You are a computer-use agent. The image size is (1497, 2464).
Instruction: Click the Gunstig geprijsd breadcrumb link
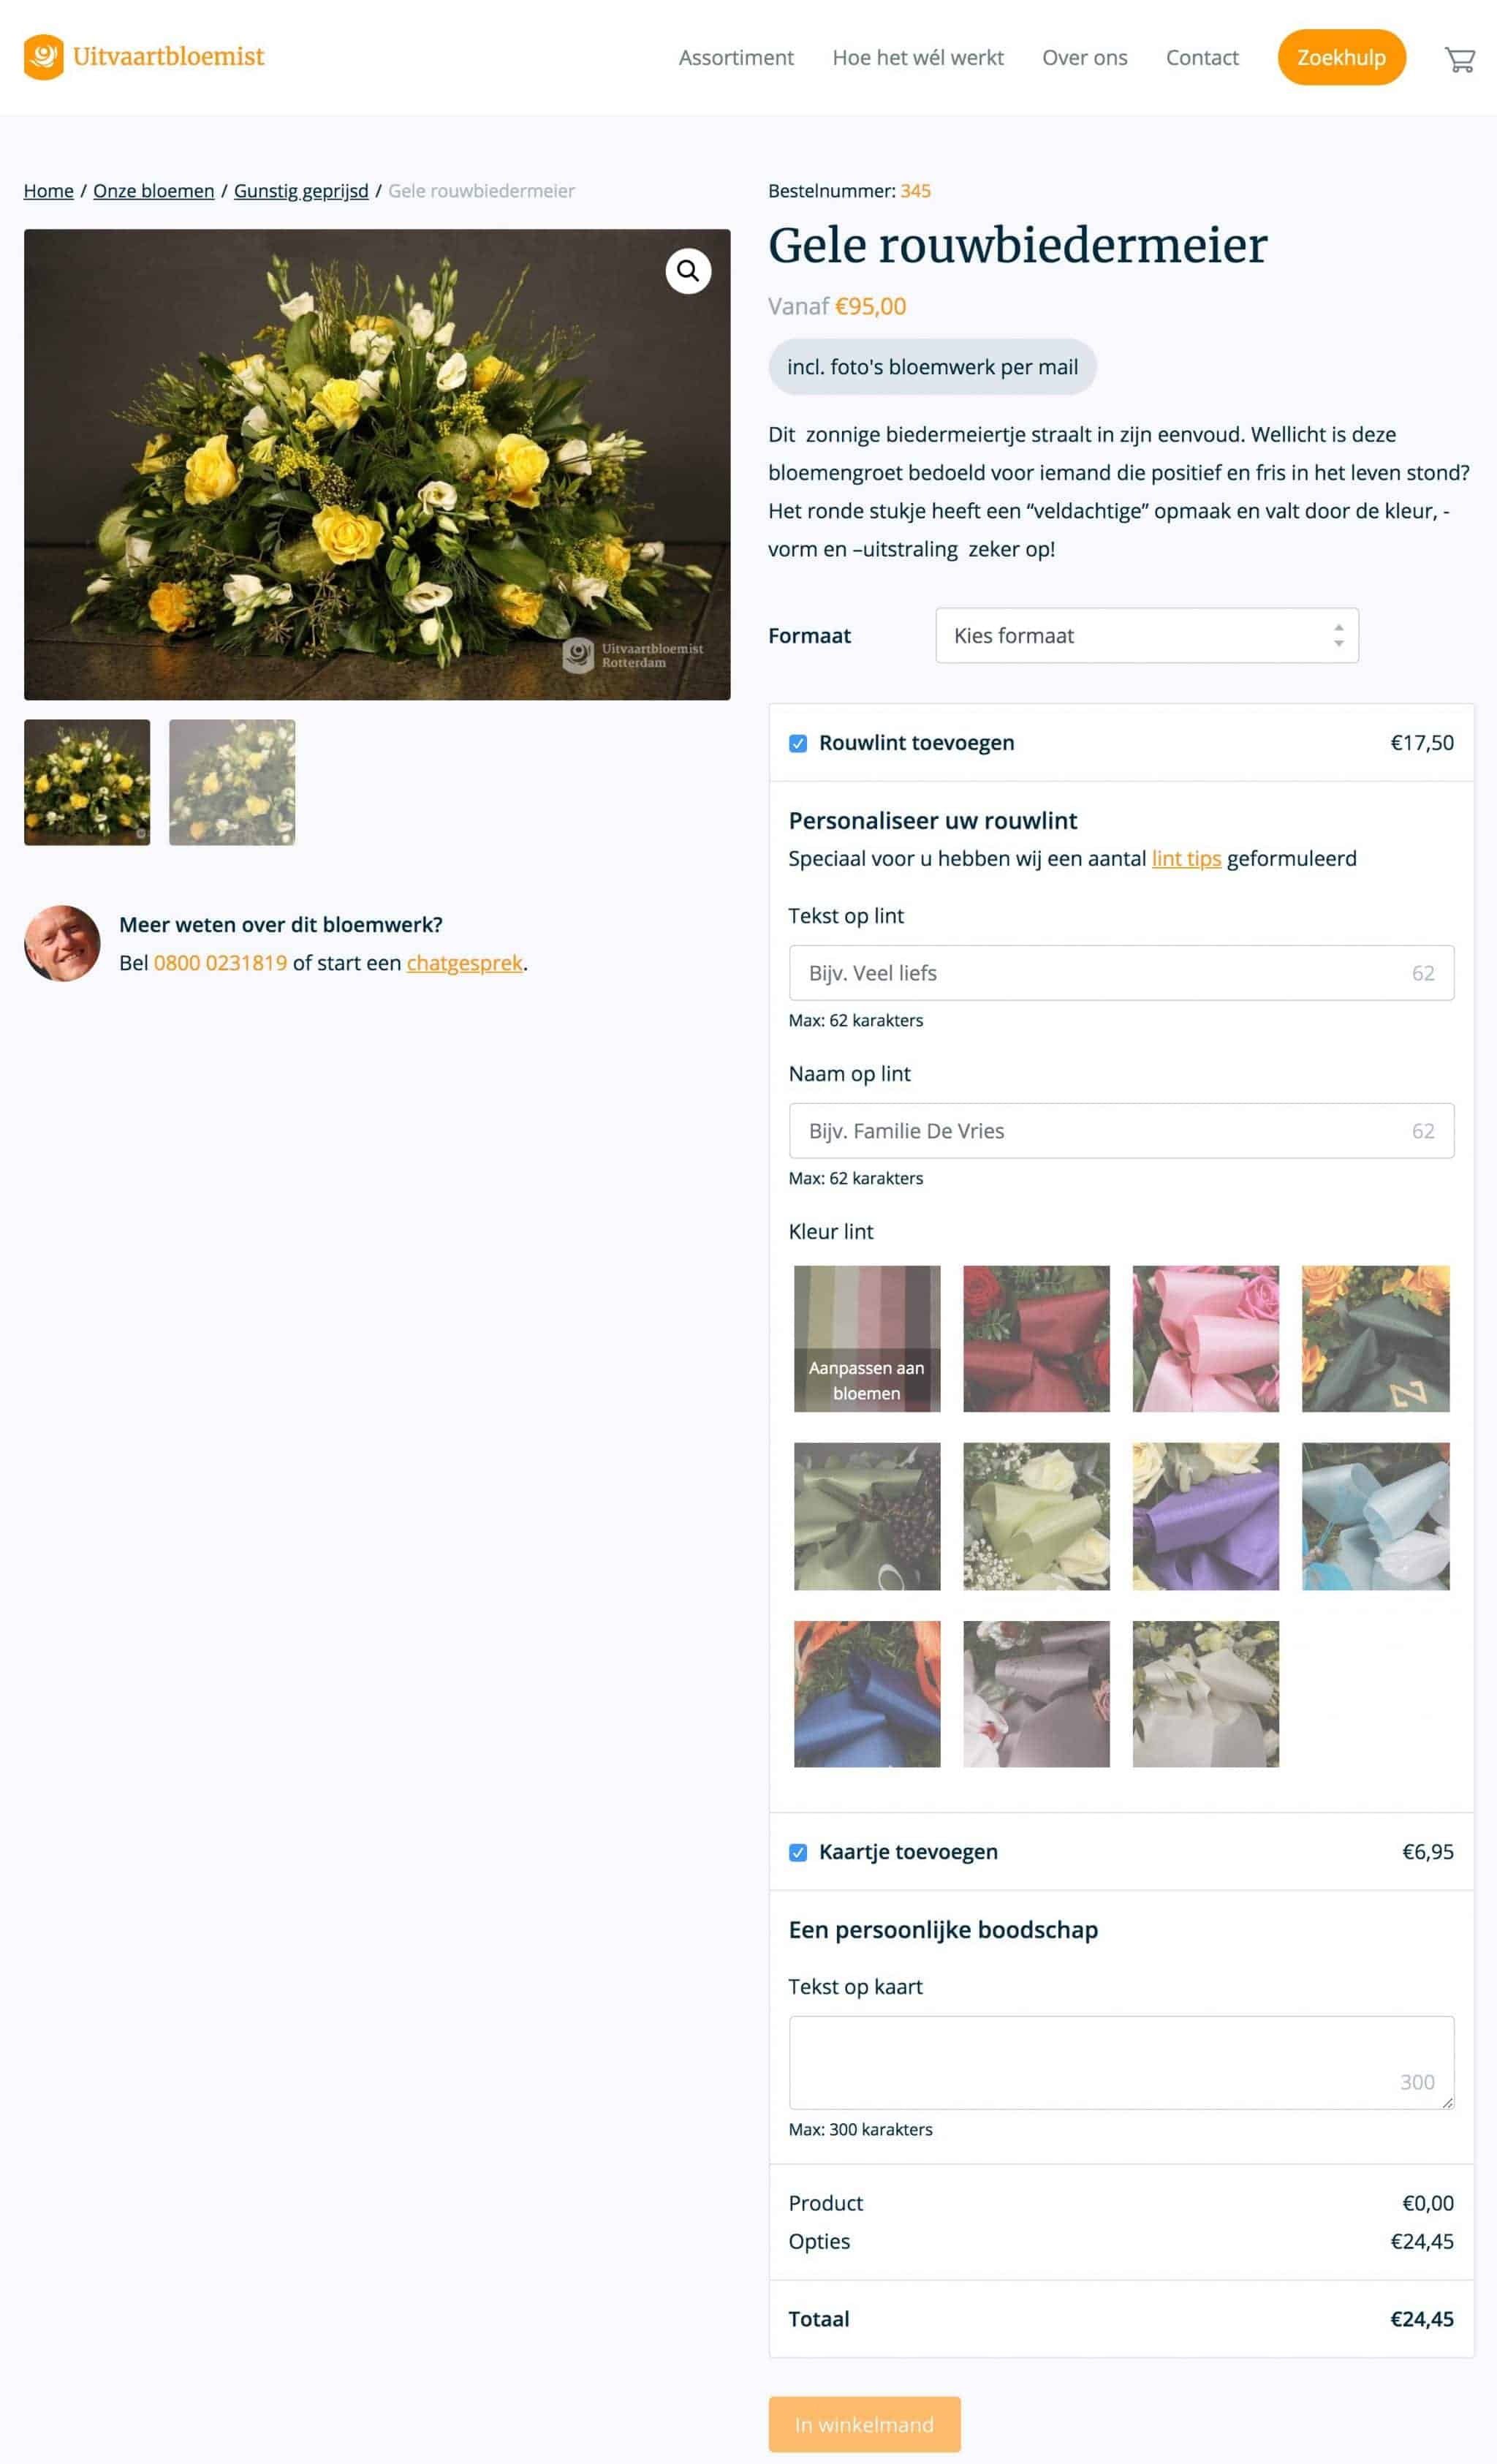click(301, 191)
